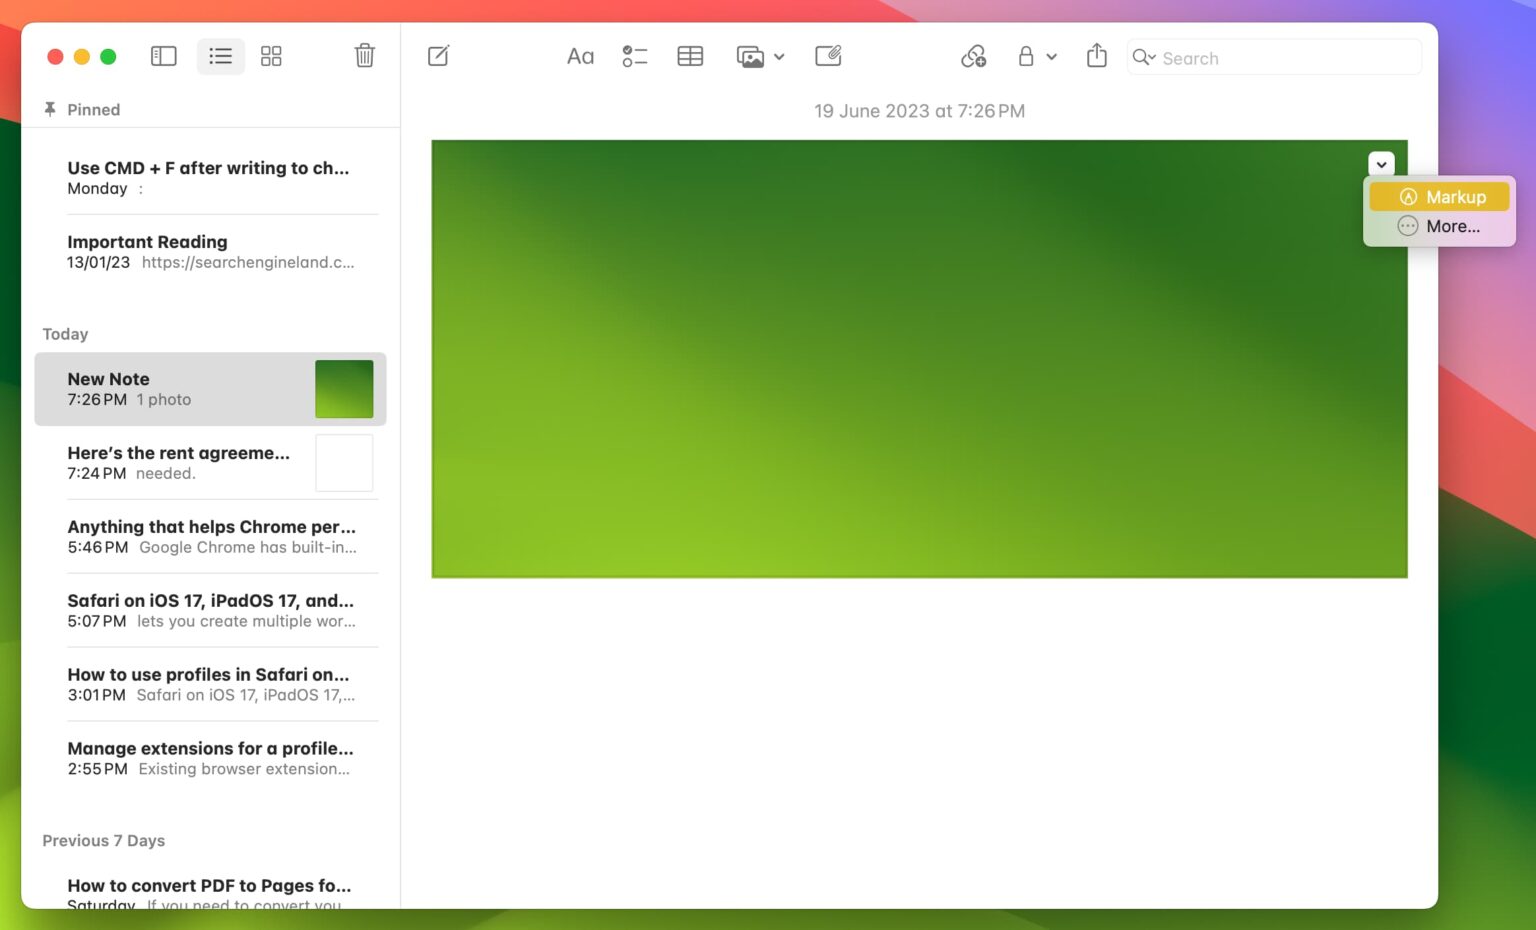Click the lock note icon

(x=1026, y=56)
